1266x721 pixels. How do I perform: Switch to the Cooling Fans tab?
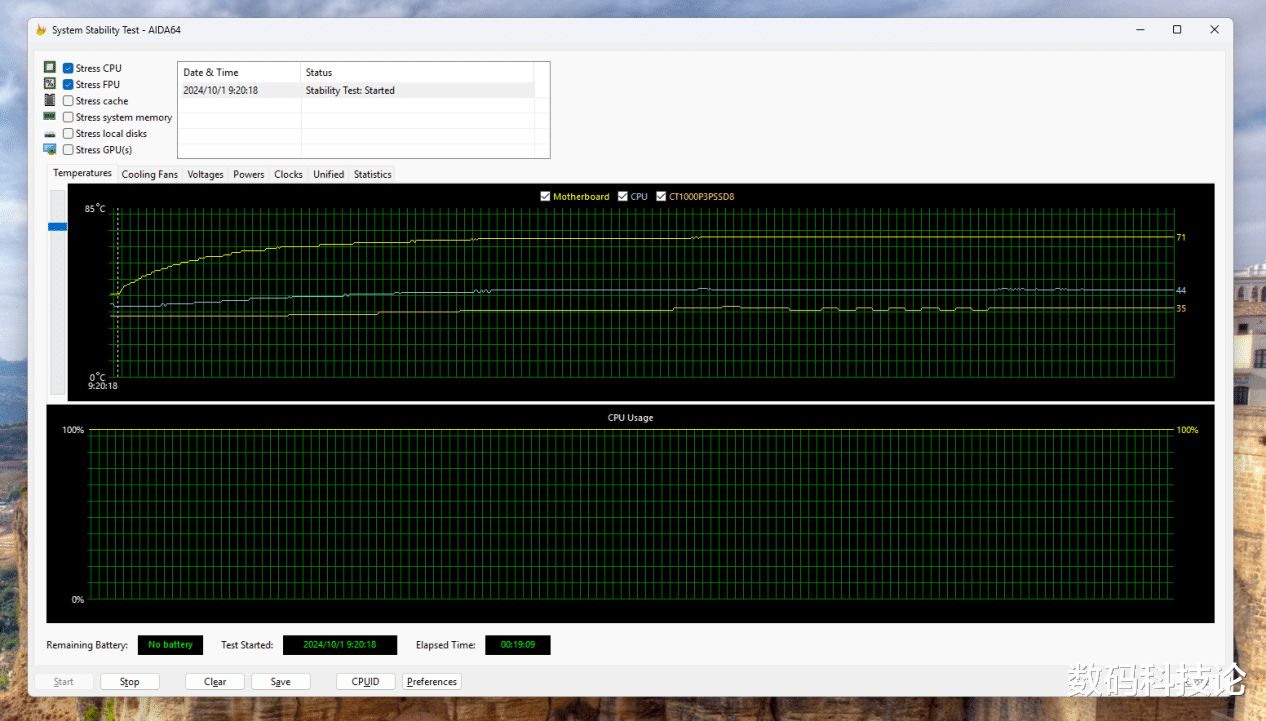point(150,174)
